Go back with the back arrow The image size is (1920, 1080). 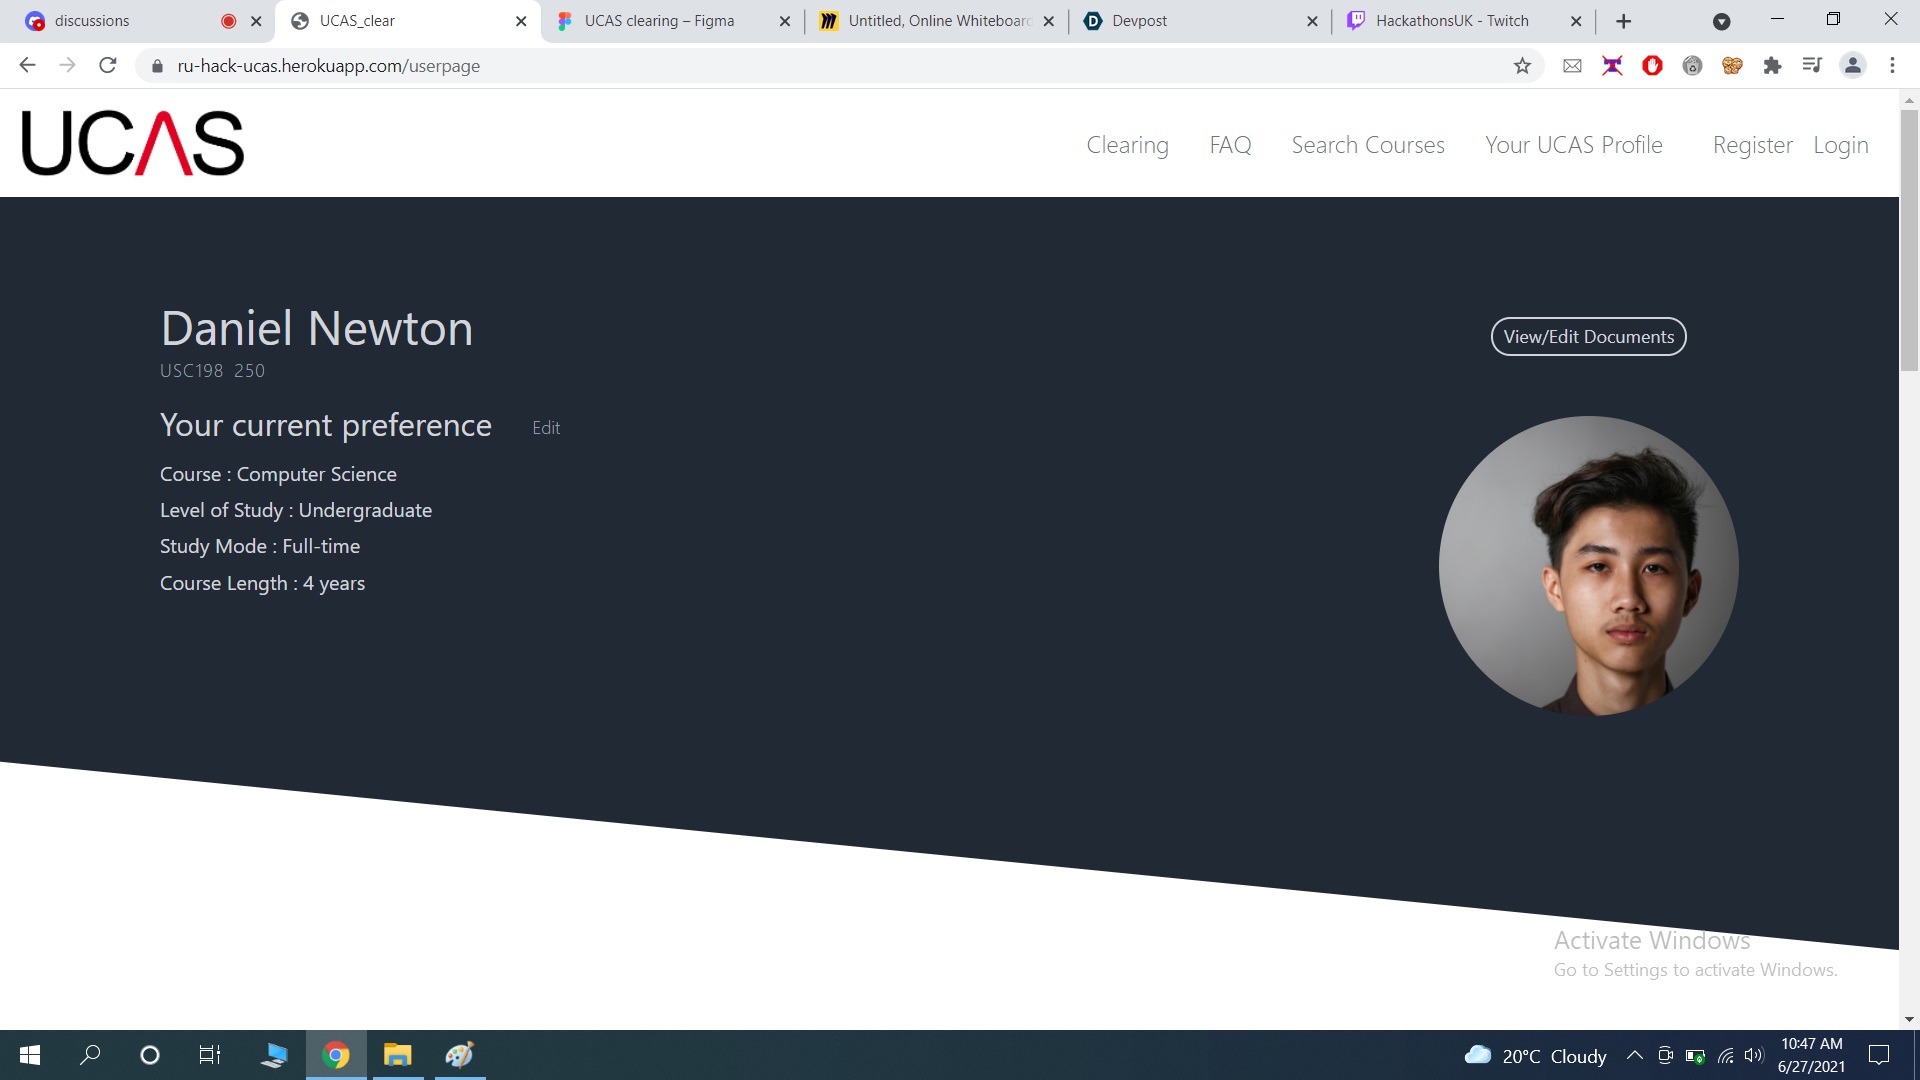[x=28, y=66]
